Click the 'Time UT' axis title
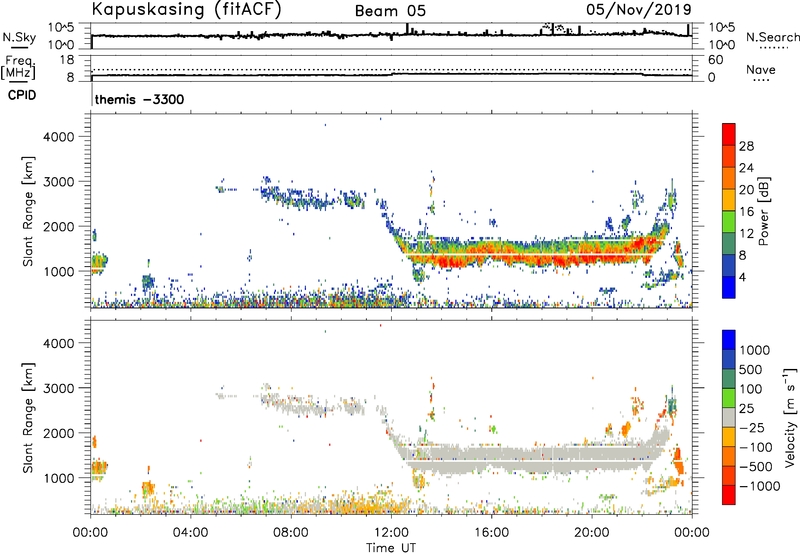The height and width of the screenshot is (554, 800). click(x=391, y=548)
